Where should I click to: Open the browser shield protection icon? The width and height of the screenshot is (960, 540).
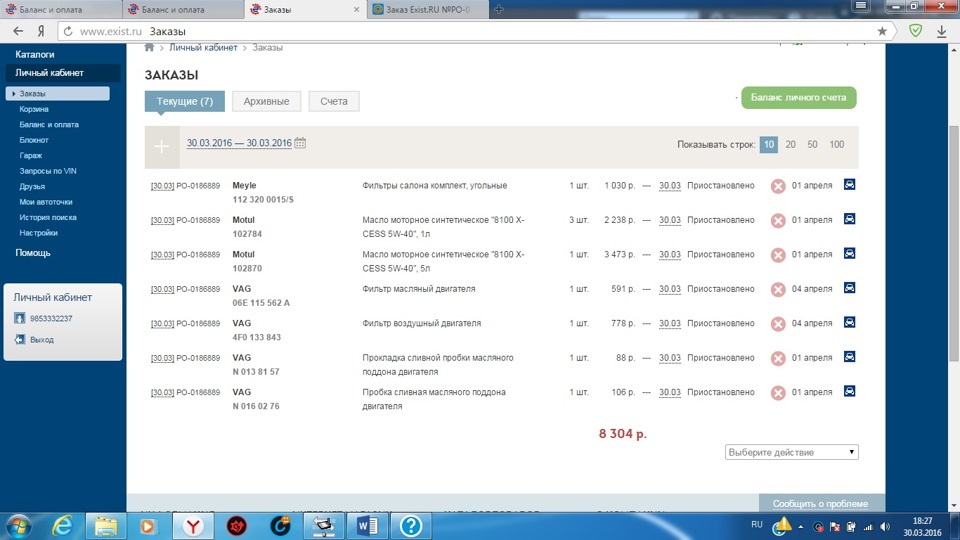click(x=915, y=31)
